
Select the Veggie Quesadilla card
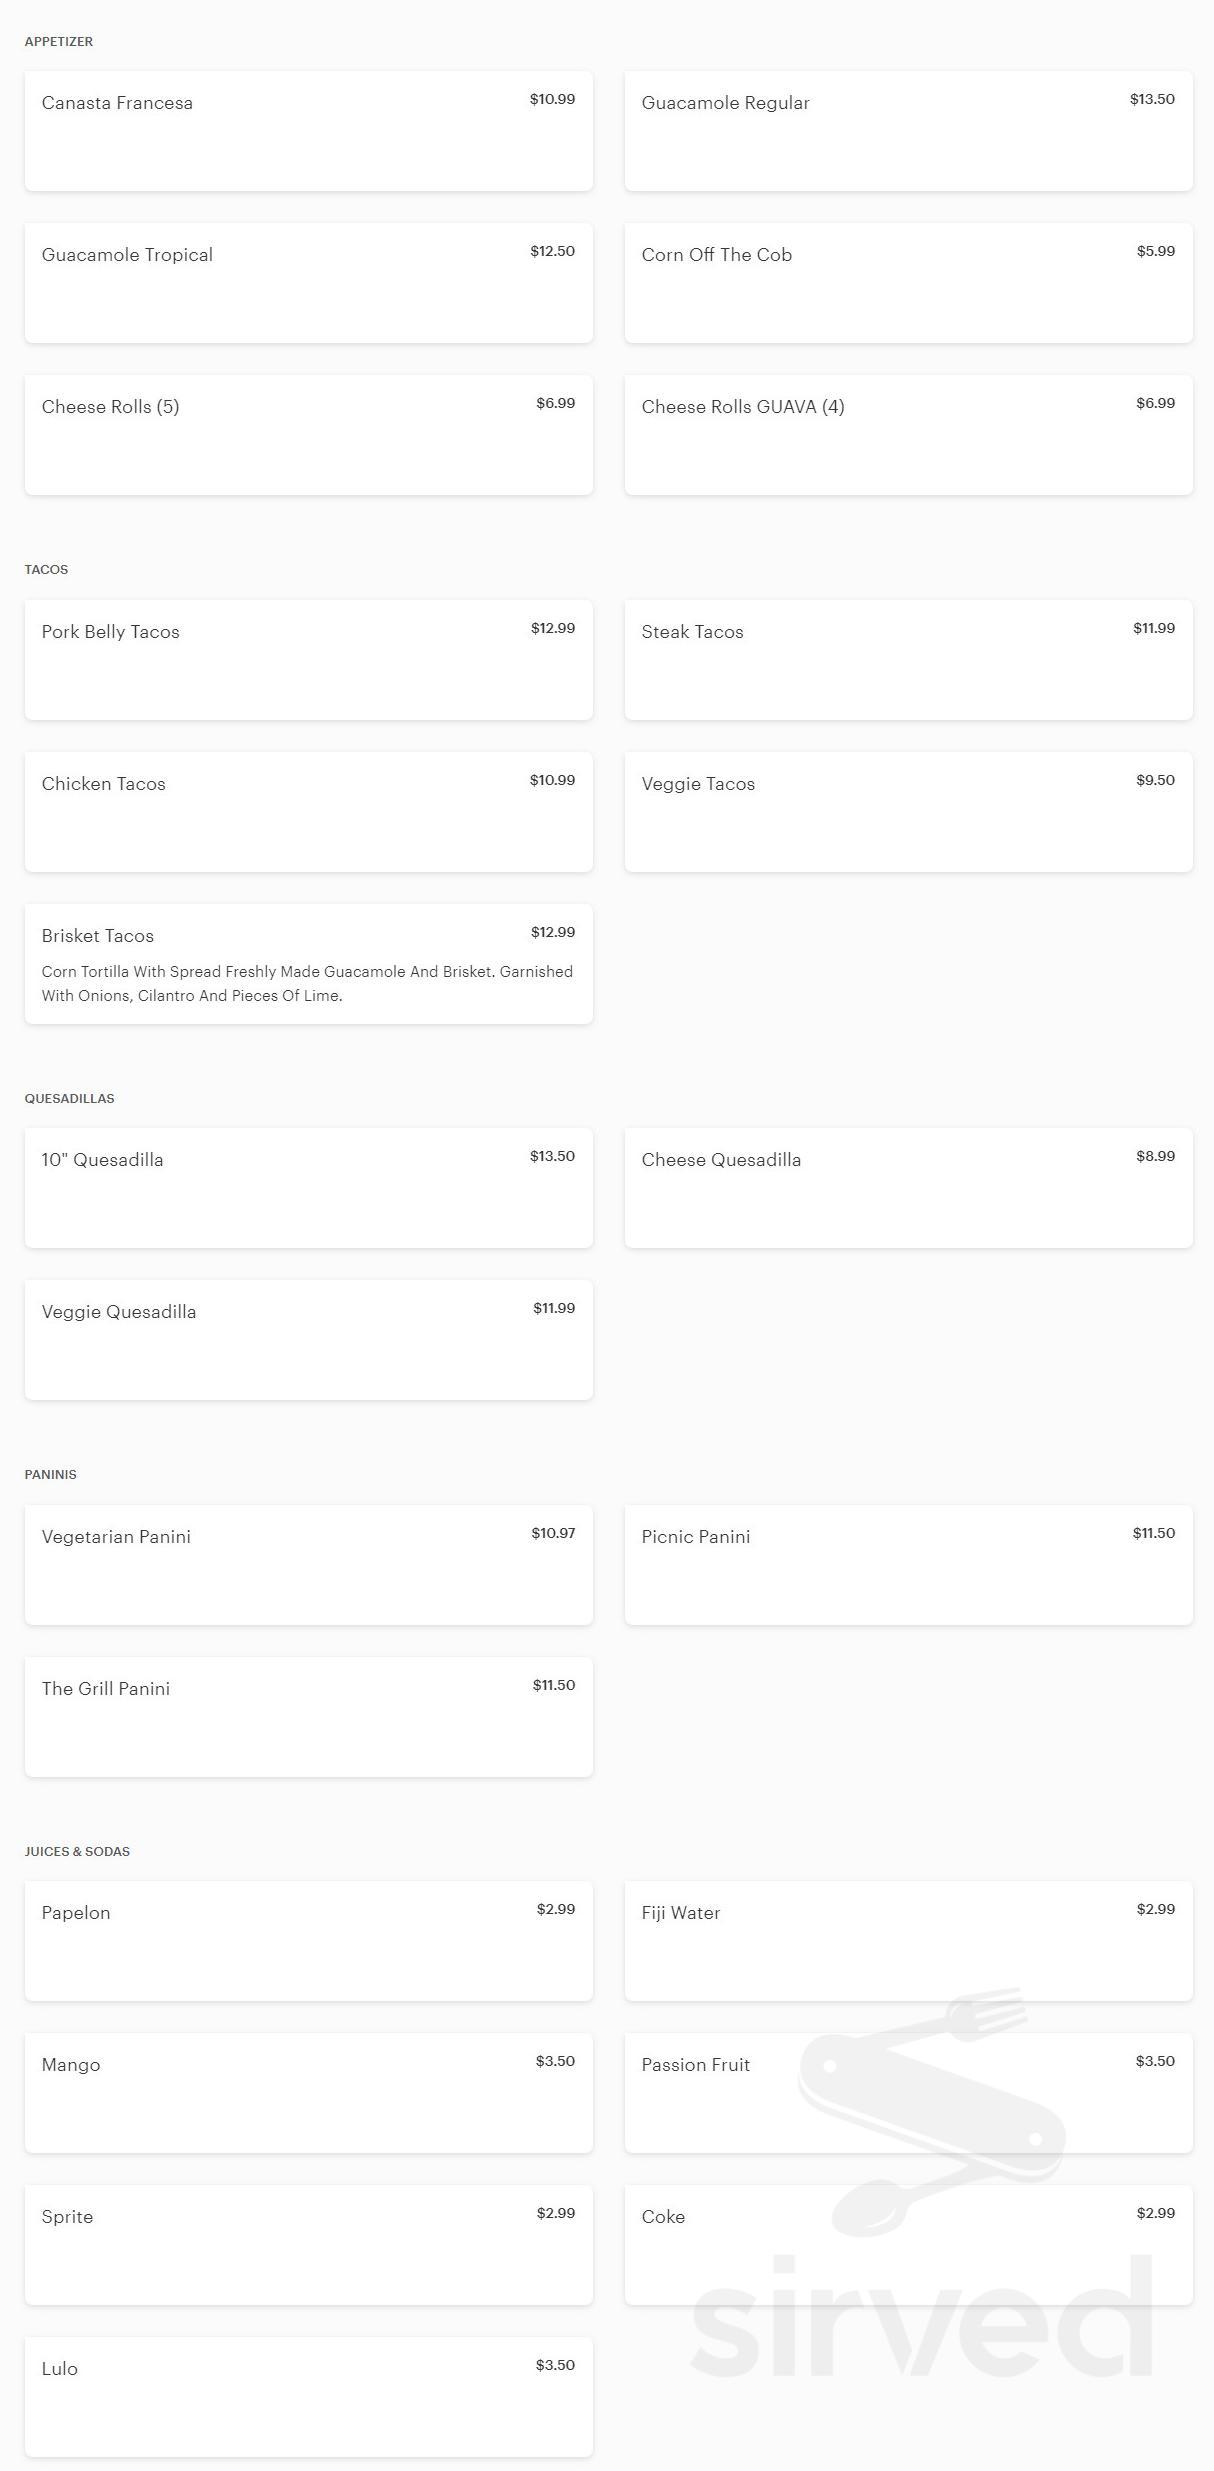(308, 1340)
